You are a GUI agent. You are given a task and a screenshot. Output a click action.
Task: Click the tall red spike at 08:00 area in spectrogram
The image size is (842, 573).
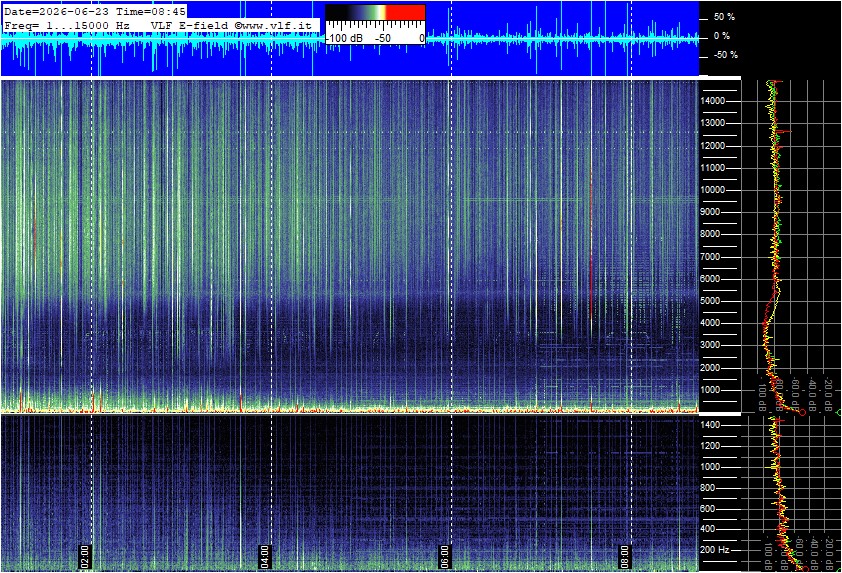591,244
